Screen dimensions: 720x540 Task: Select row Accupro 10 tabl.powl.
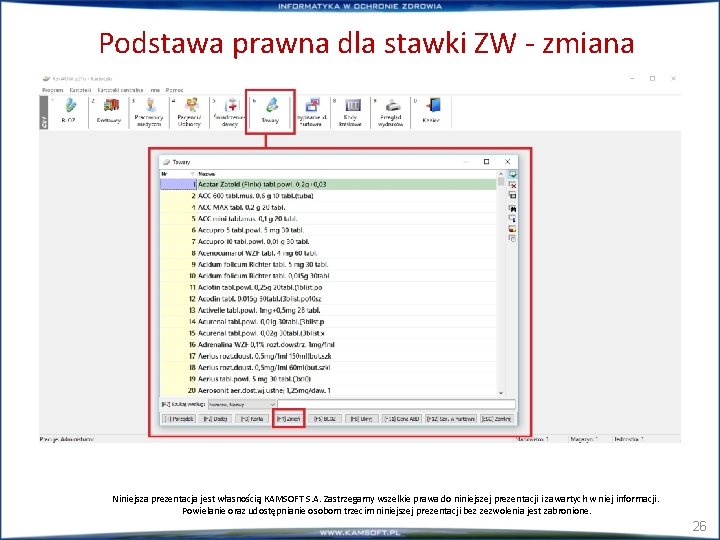[x=328, y=242]
